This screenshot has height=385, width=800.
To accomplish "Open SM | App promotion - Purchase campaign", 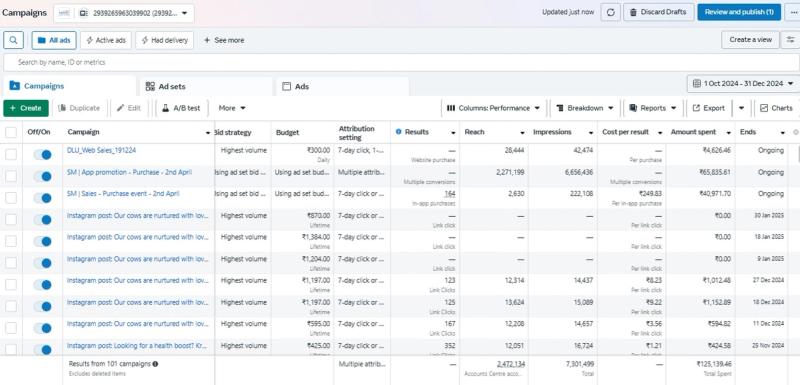I will 129,172.
